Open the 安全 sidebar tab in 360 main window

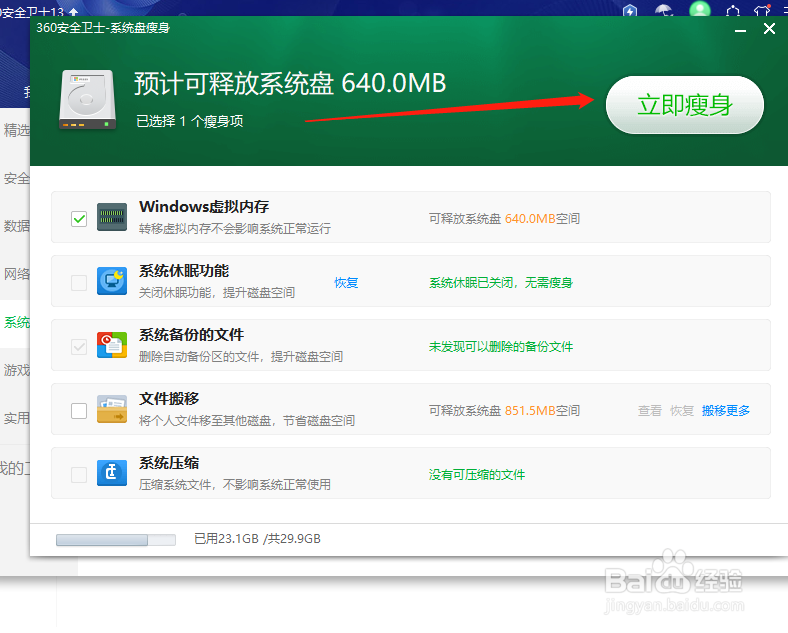(x=15, y=178)
